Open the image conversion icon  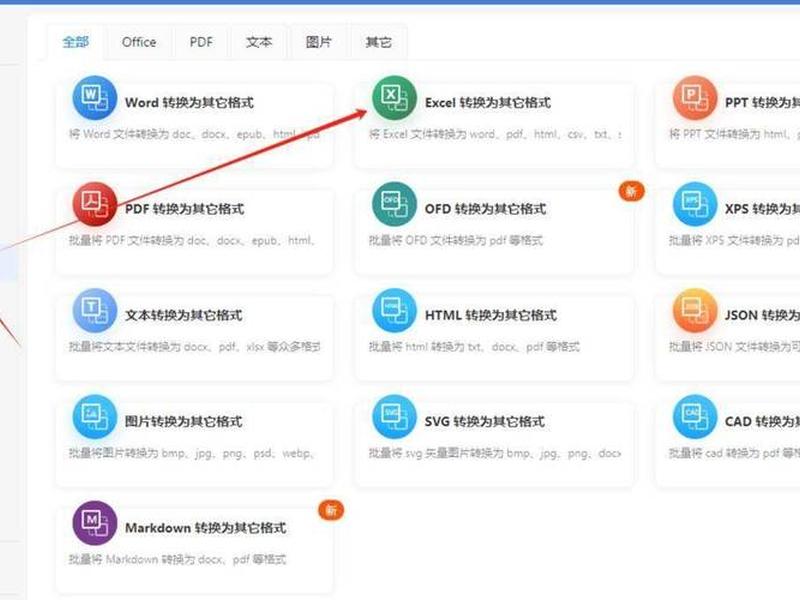[95, 417]
